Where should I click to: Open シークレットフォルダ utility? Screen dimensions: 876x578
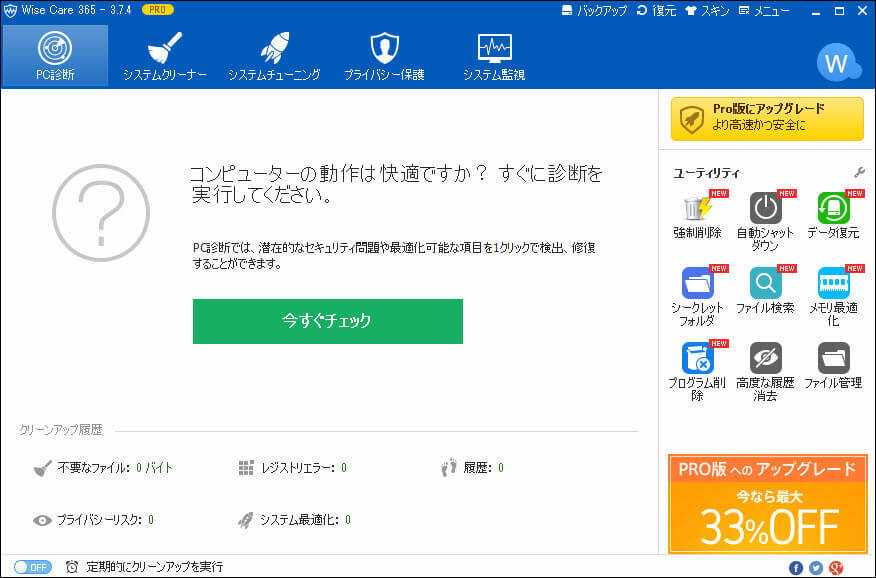coord(697,297)
